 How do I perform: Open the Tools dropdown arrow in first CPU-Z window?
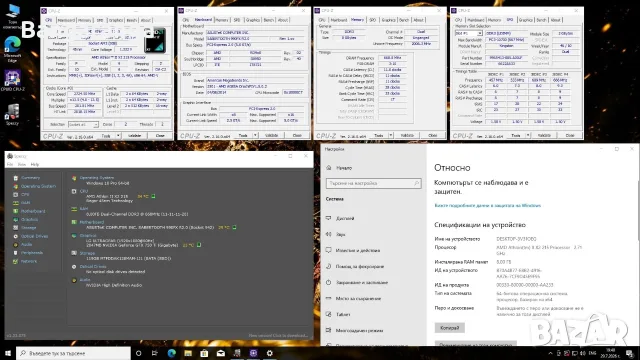(x=118, y=136)
